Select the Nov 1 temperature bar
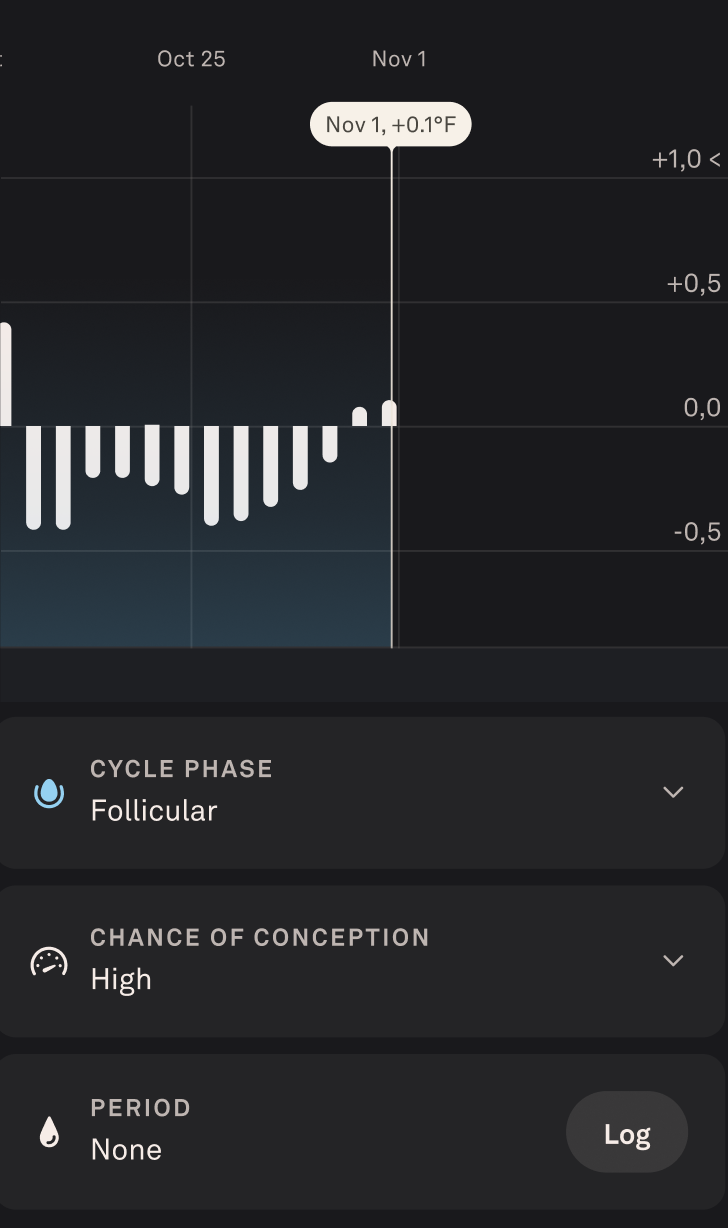 pos(389,414)
